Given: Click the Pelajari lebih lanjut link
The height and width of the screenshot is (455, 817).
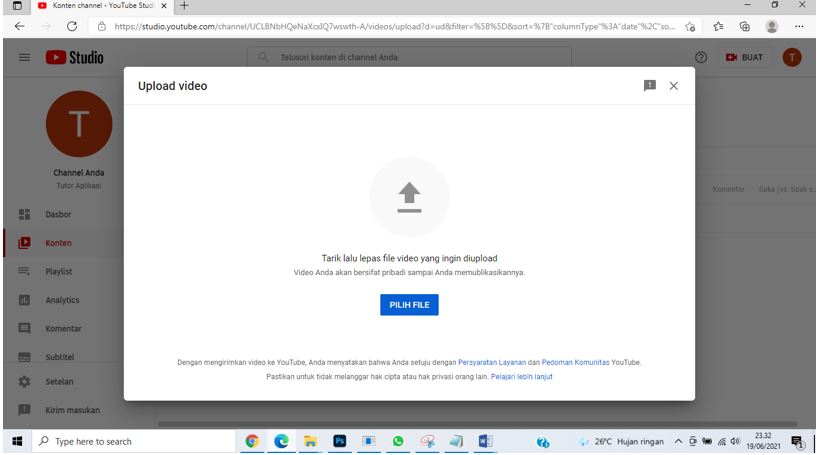Looking at the screenshot, I should [x=521, y=377].
